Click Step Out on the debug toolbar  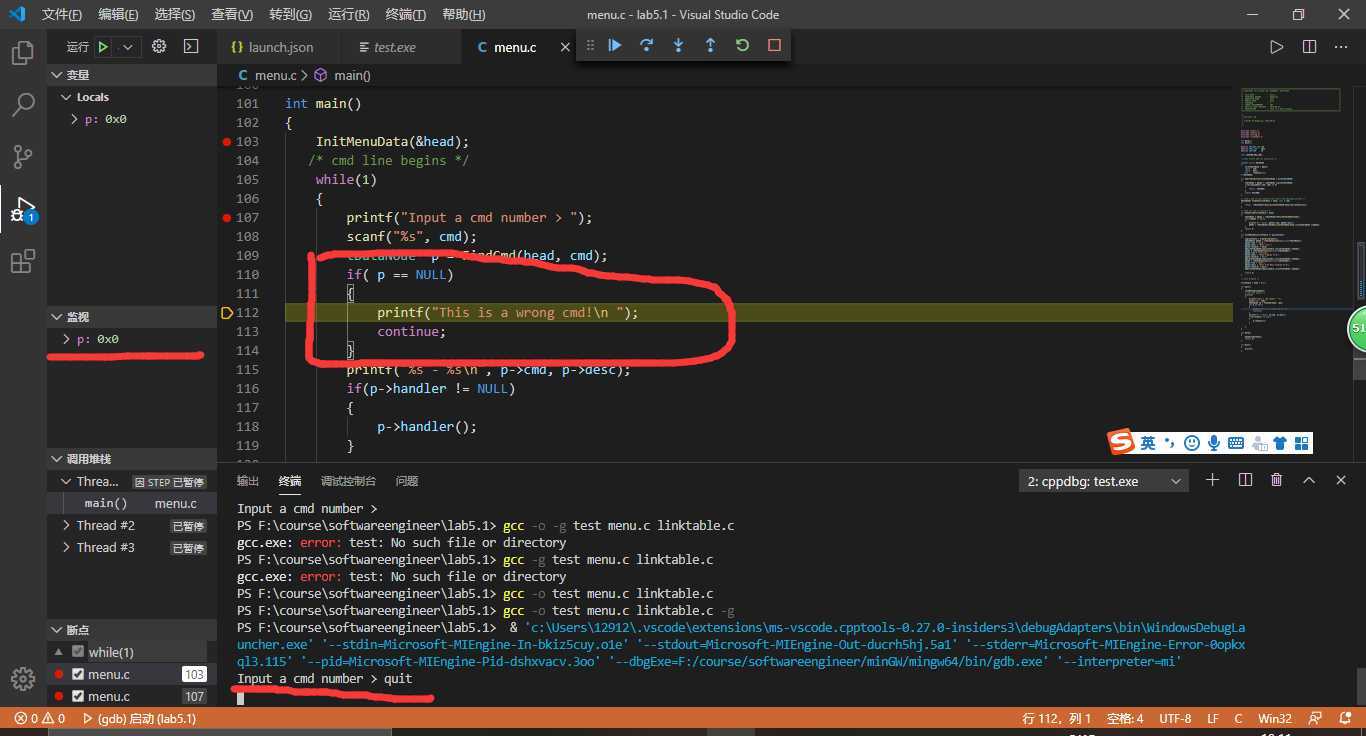710,45
